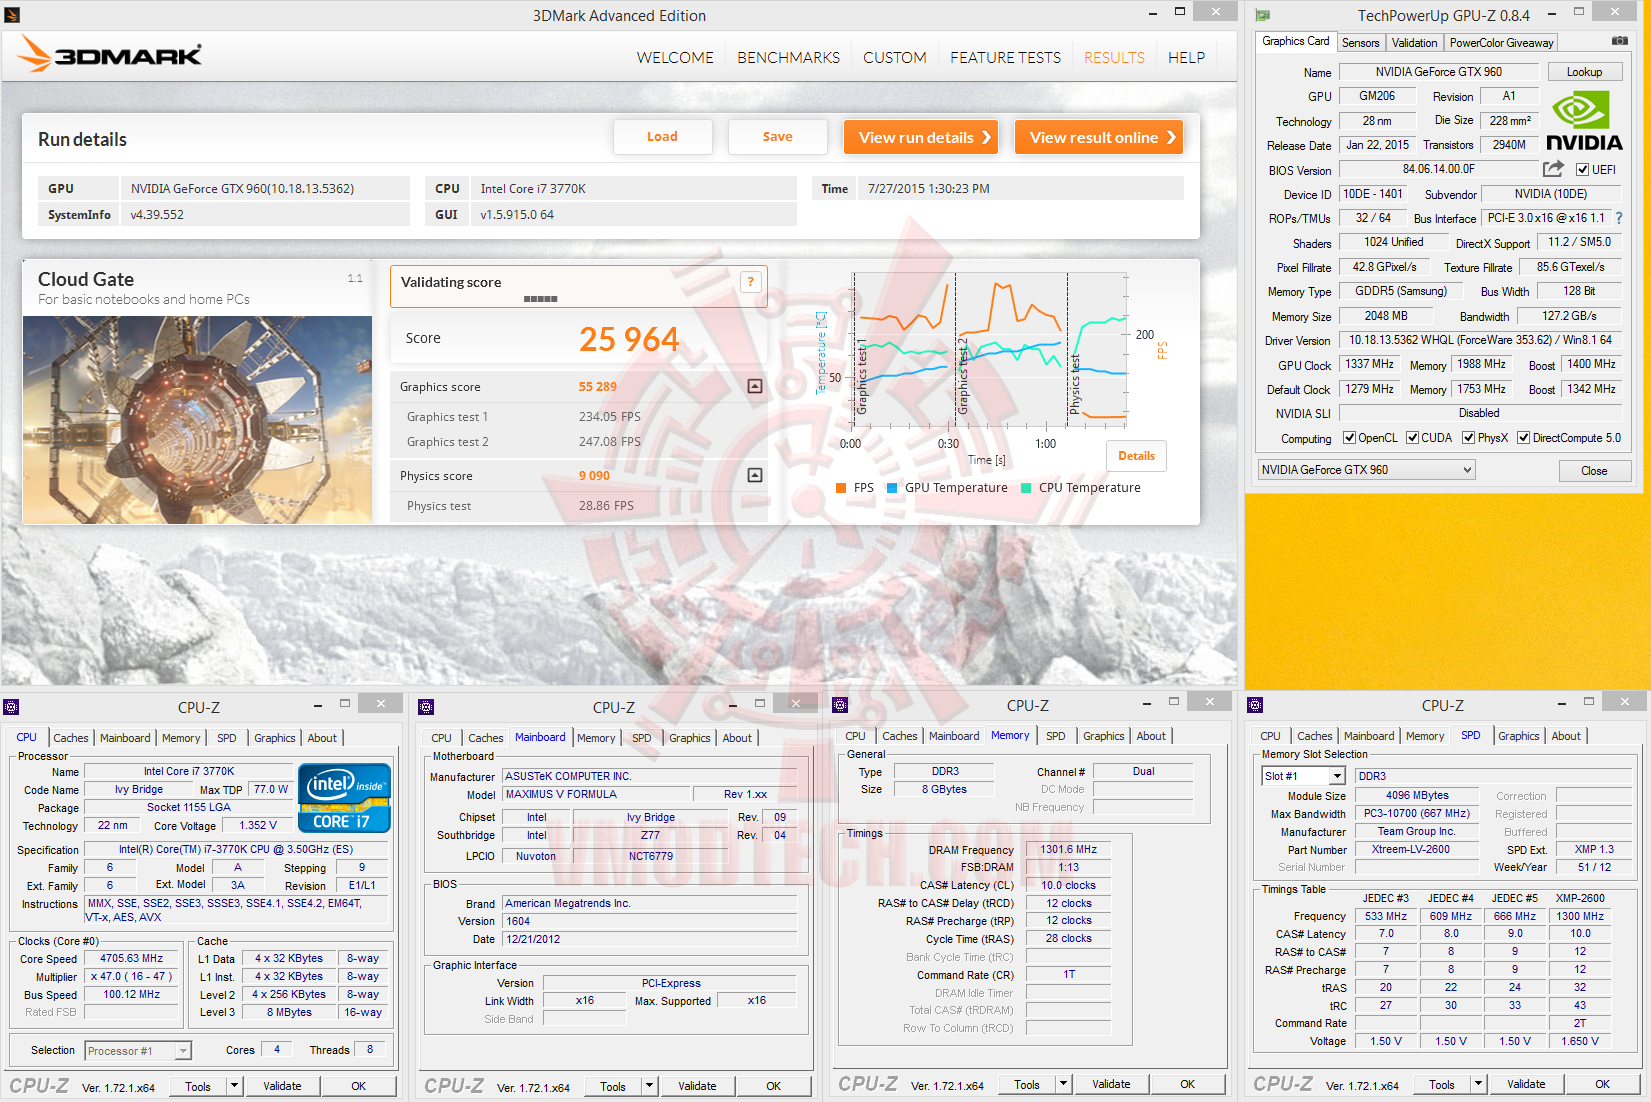This screenshot has width=1651, height=1102.
Task: Open Tools dropdown arrow in CPU-Z SPD-tab window
Action: click(1478, 1084)
